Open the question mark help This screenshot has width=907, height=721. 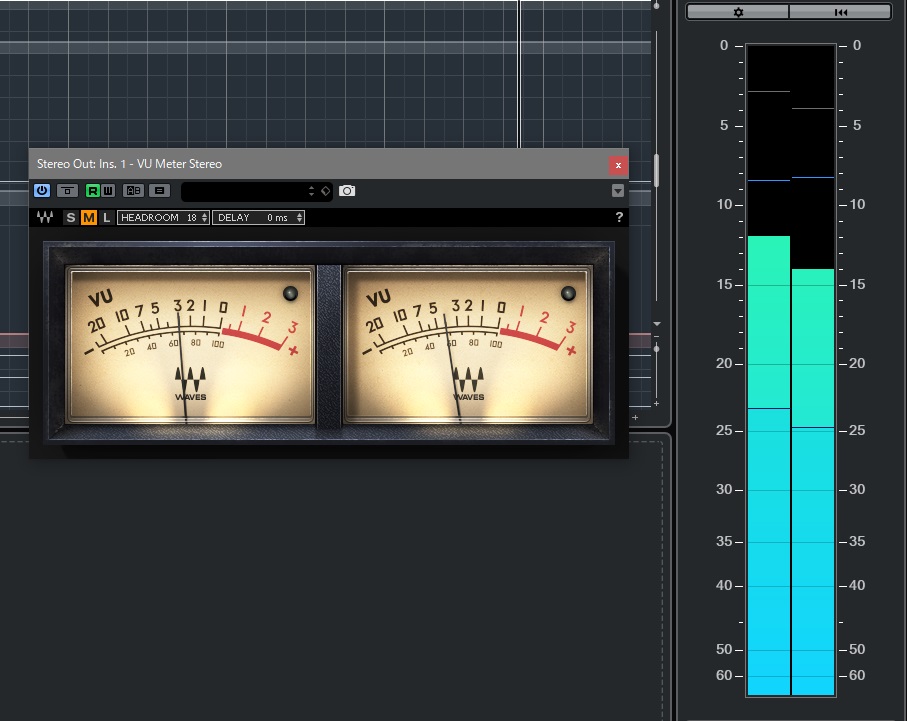point(619,217)
